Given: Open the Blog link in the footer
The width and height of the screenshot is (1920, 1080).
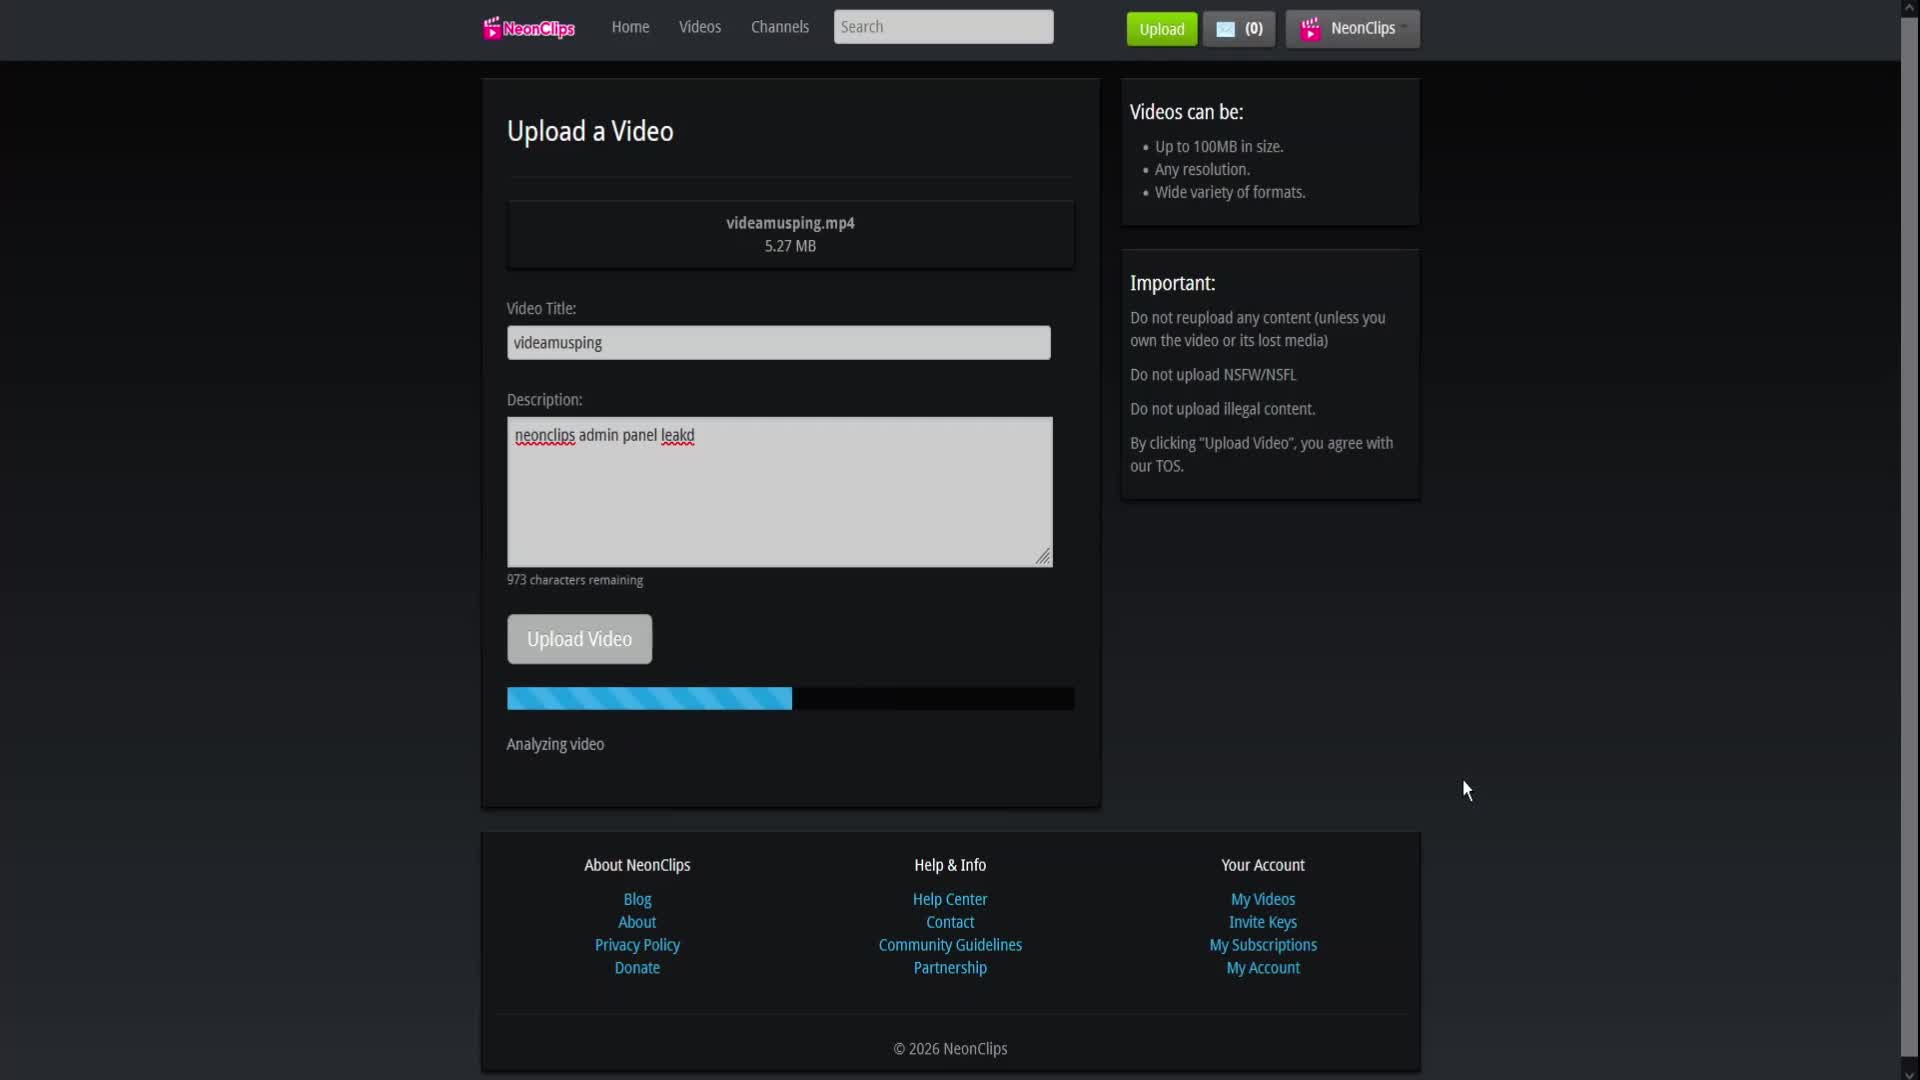Looking at the screenshot, I should point(637,899).
